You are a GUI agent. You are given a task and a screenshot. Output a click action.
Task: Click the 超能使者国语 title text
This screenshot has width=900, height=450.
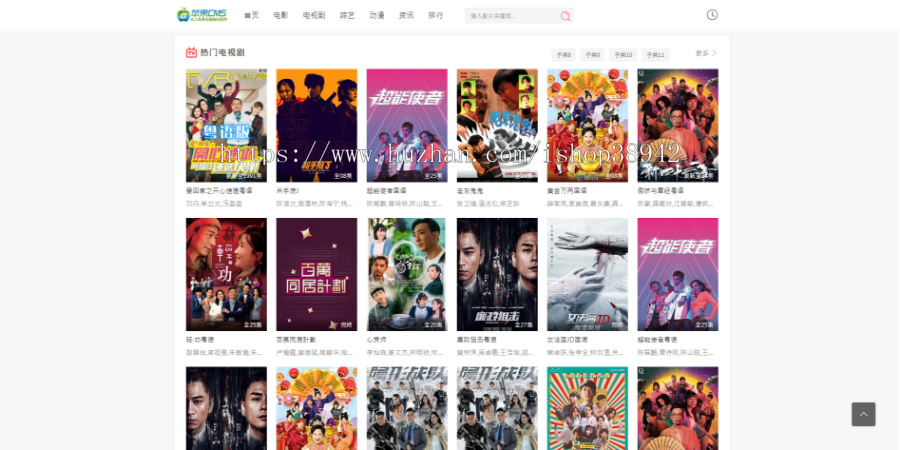[x=386, y=191]
